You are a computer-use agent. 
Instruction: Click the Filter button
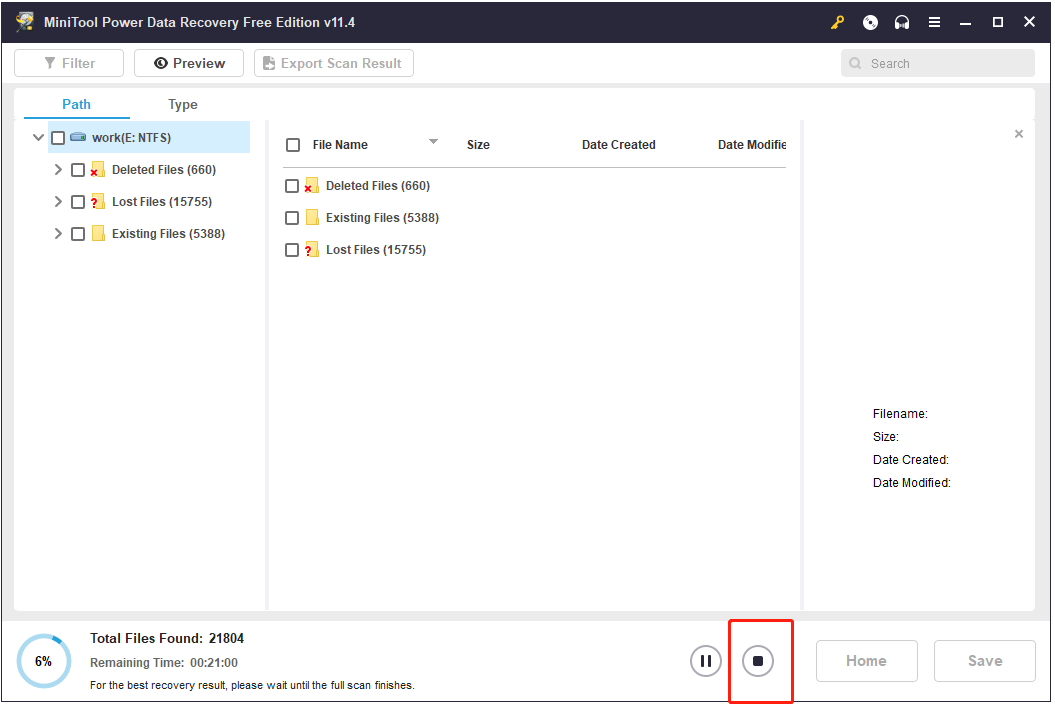pos(69,63)
